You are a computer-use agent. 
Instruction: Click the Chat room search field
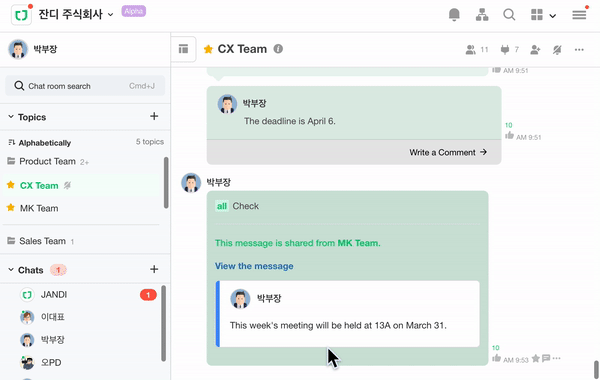click(85, 86)
